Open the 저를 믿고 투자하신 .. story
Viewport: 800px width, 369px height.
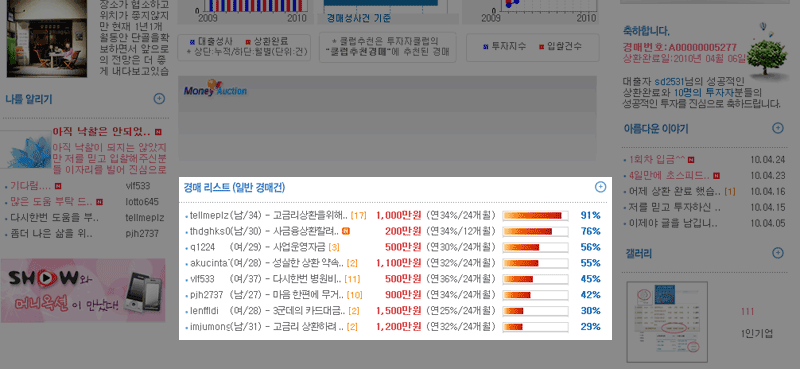675,208
